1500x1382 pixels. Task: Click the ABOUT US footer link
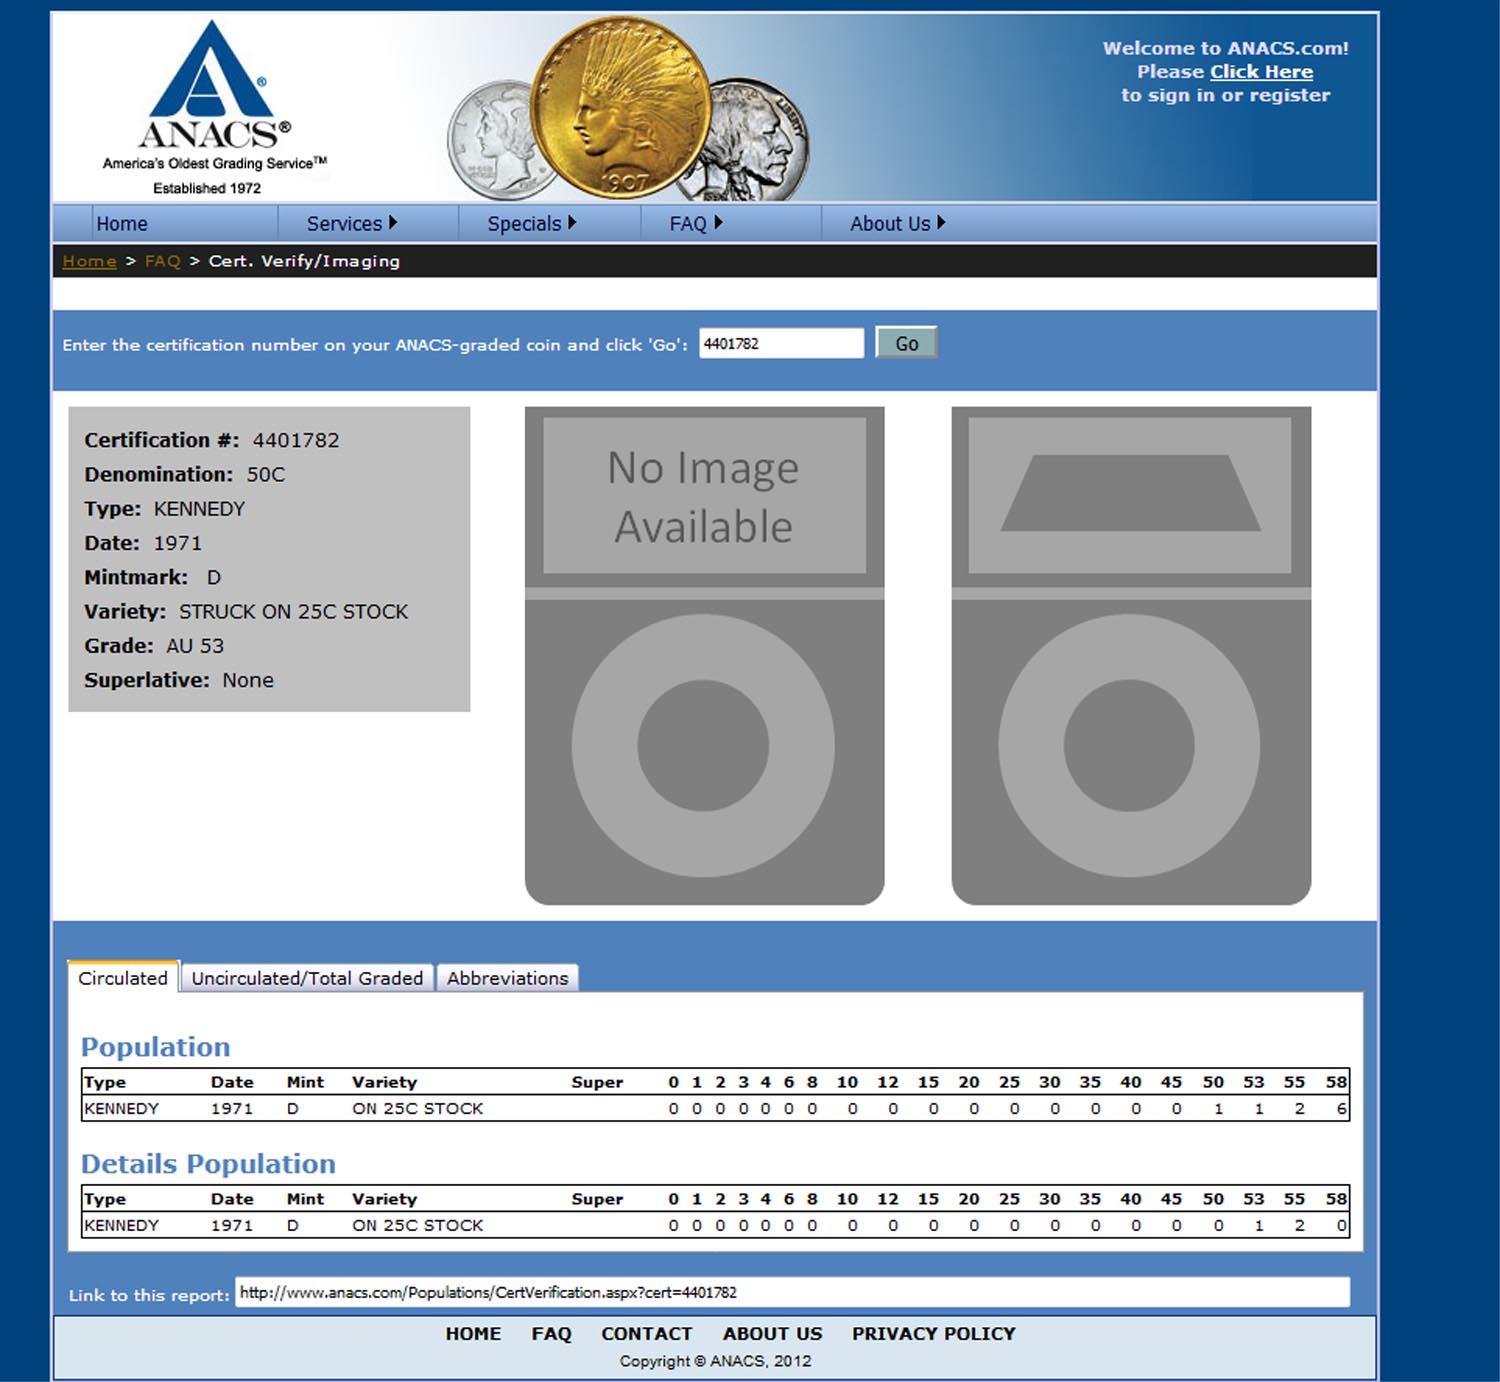click(x=772, y=1333)
